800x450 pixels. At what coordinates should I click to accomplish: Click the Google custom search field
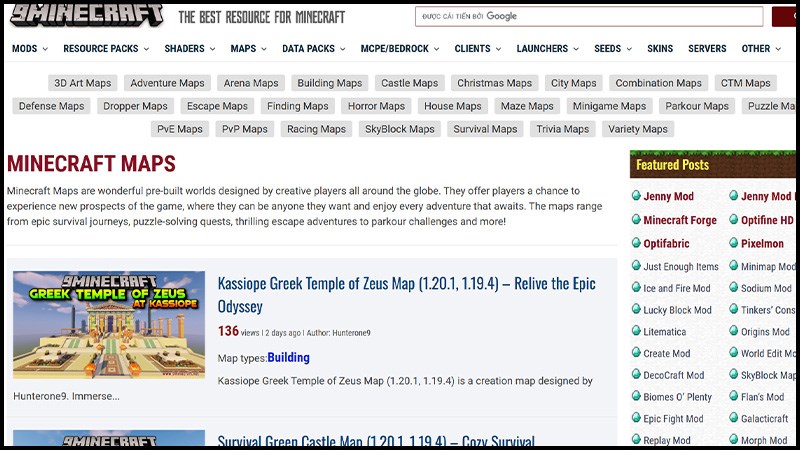tap(589, 16)
